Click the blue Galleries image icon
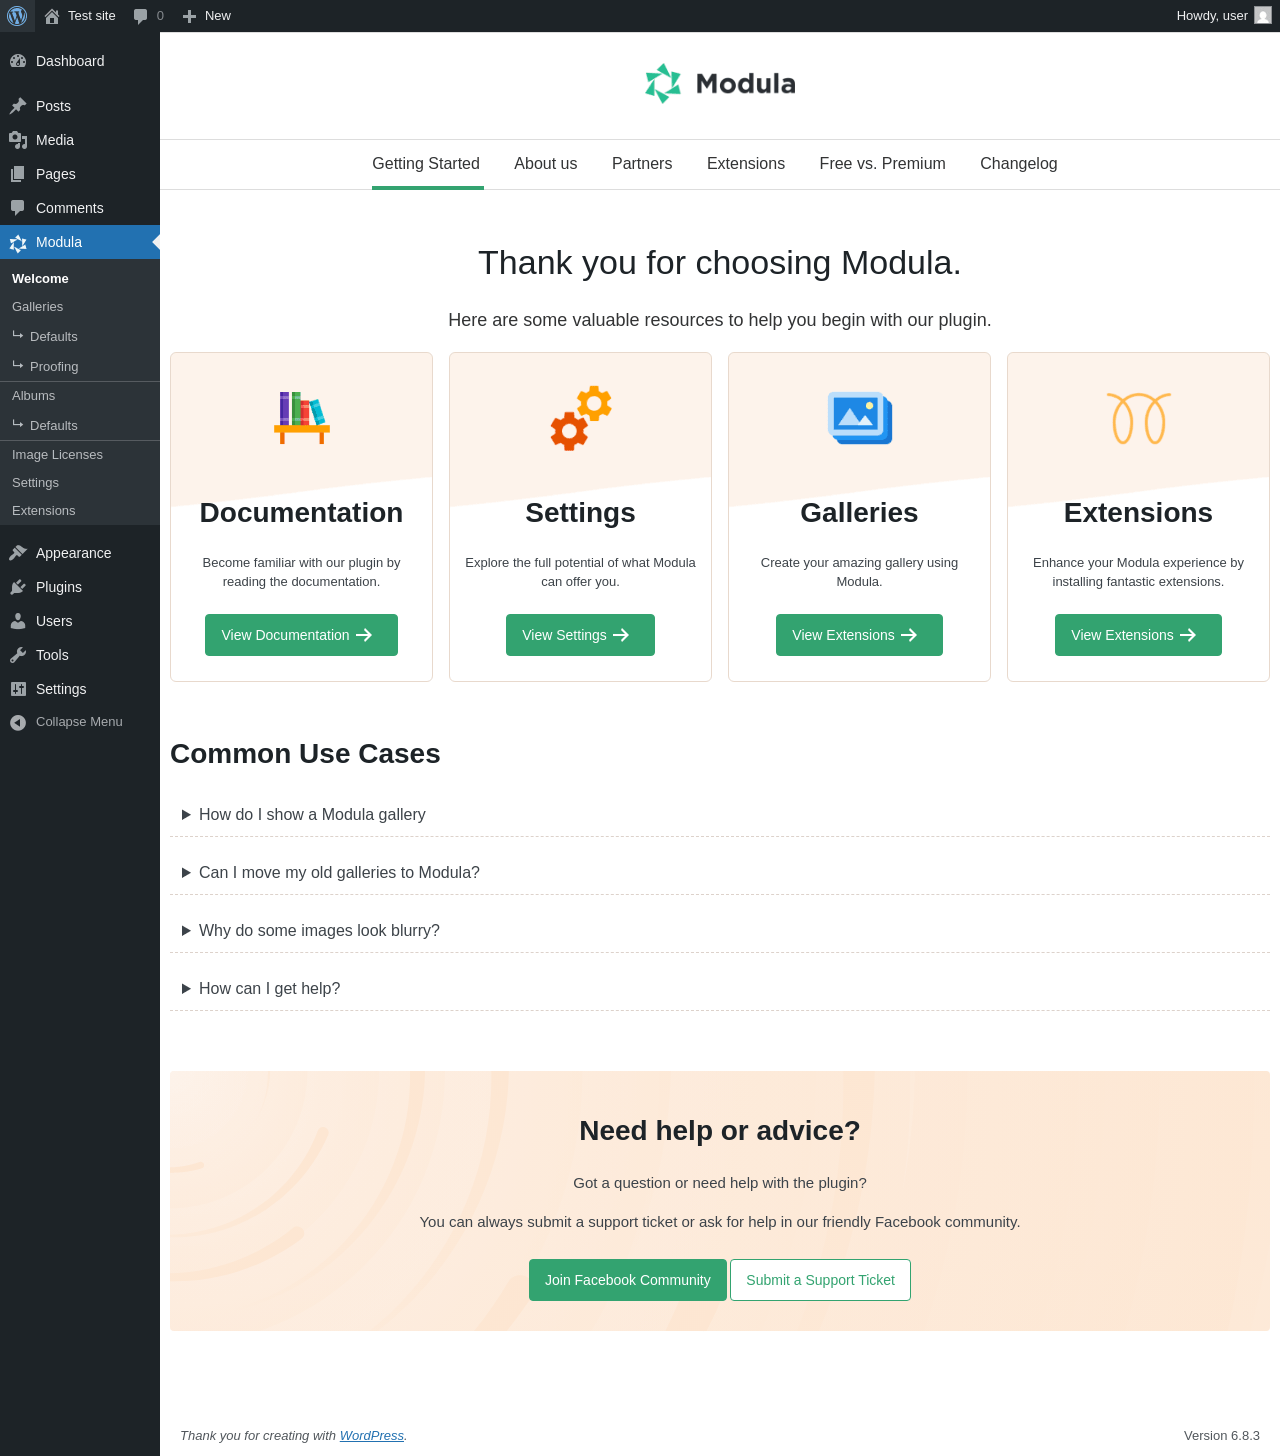 [x=860, y=418]
